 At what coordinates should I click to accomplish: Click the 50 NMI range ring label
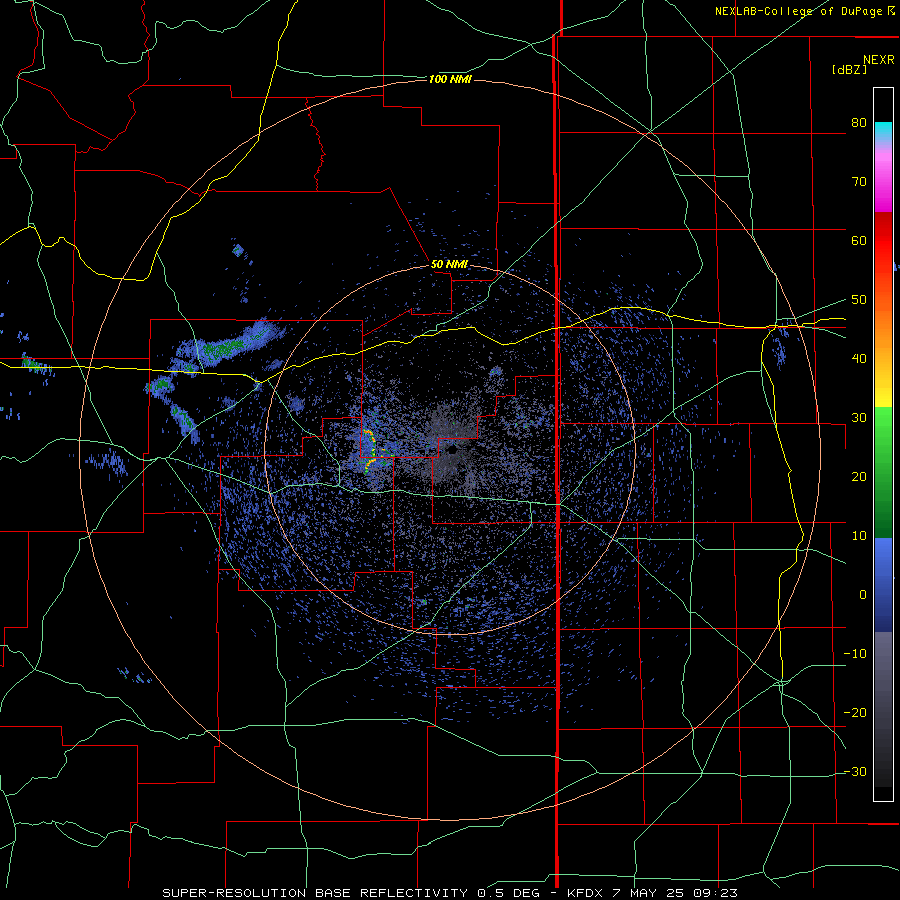click(x=449, y=265)
